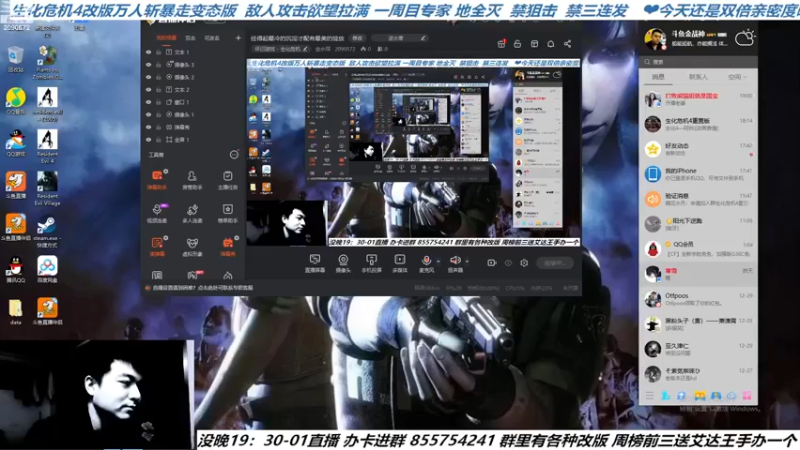800x450 pixels.
Task: Open QQ 联系人 tab
Action: [x=698, y=77]
